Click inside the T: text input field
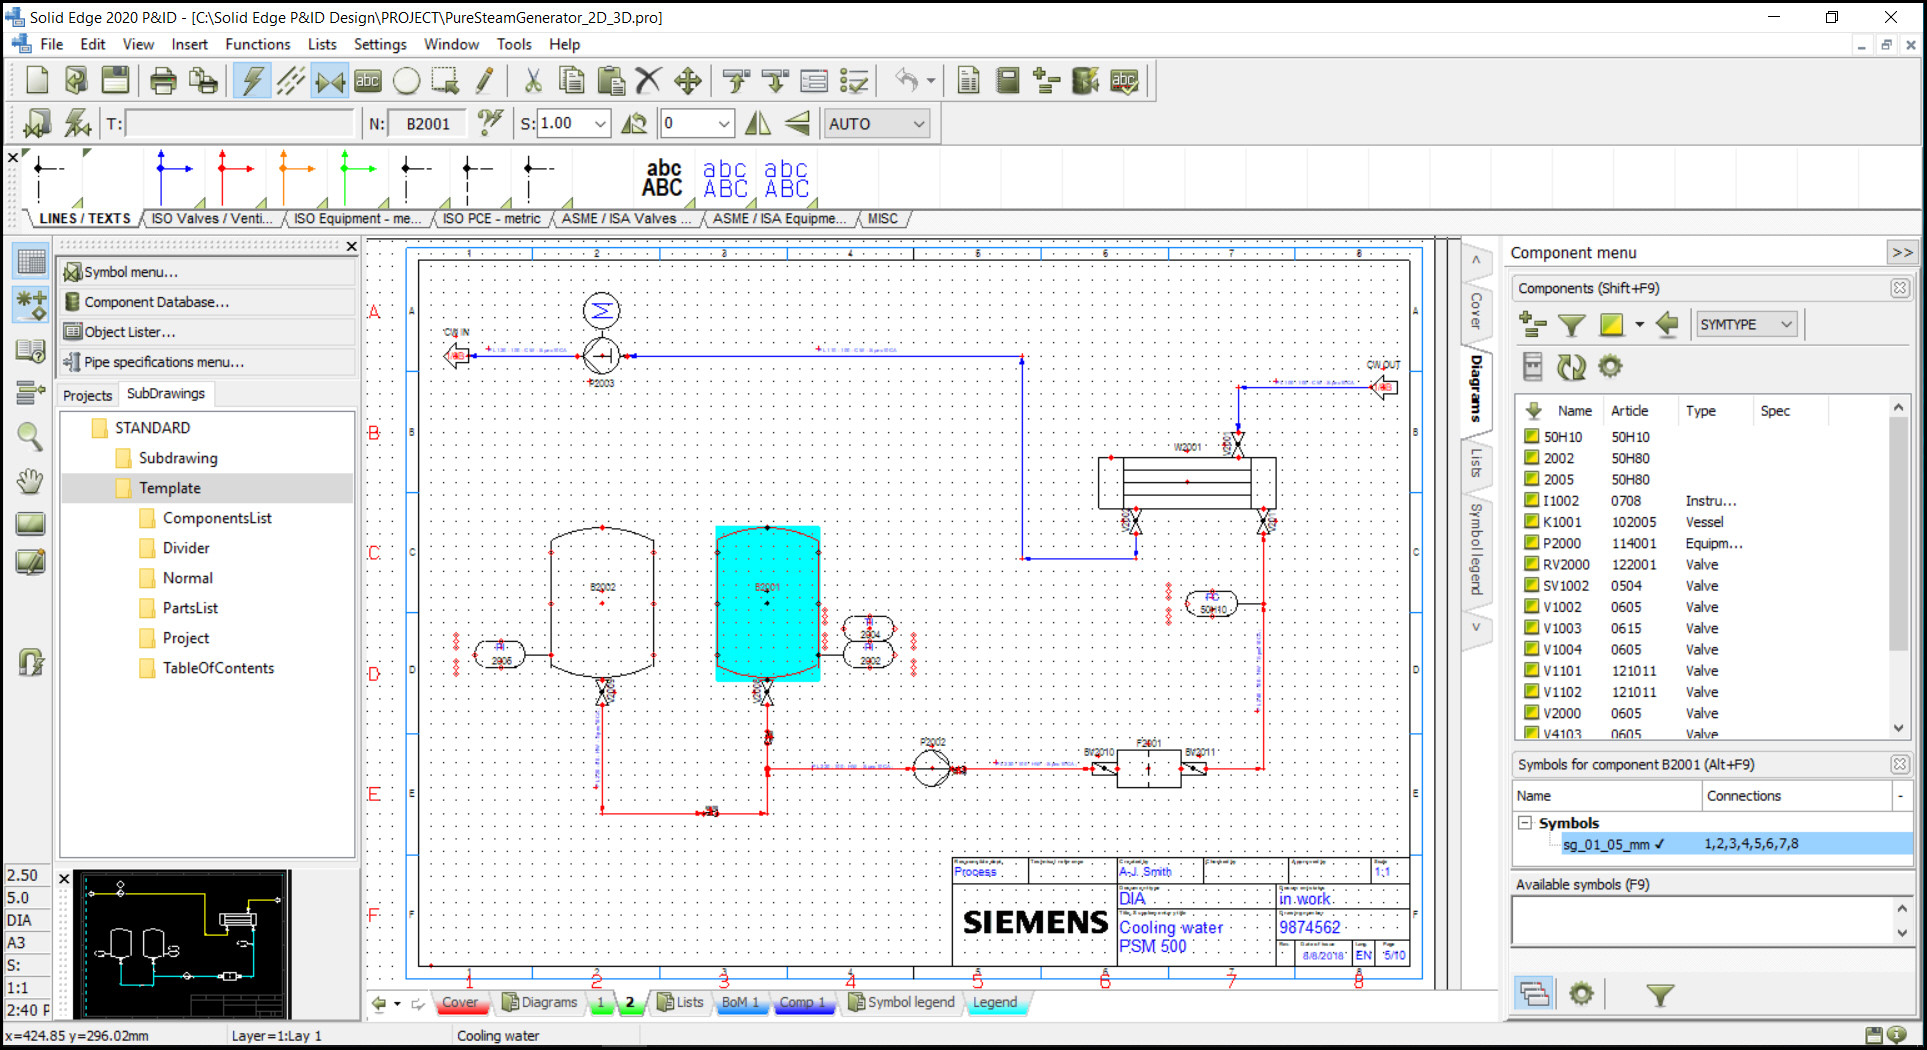The image size is (1927, 1050). [x=240, y=123]
